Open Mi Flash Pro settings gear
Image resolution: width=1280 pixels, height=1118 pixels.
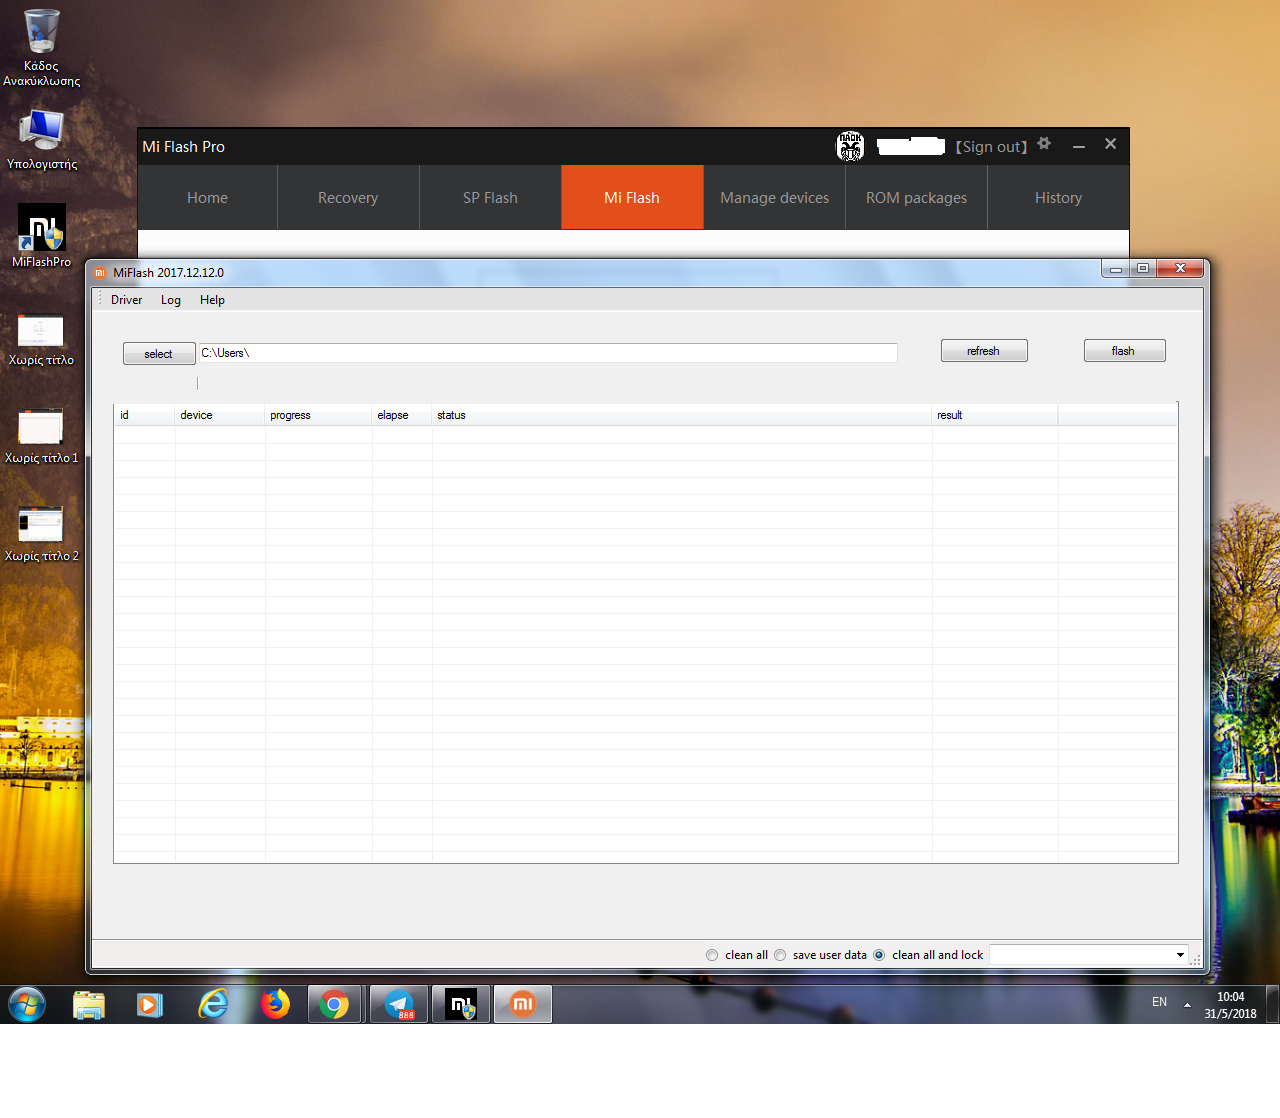click(1044, 144)
